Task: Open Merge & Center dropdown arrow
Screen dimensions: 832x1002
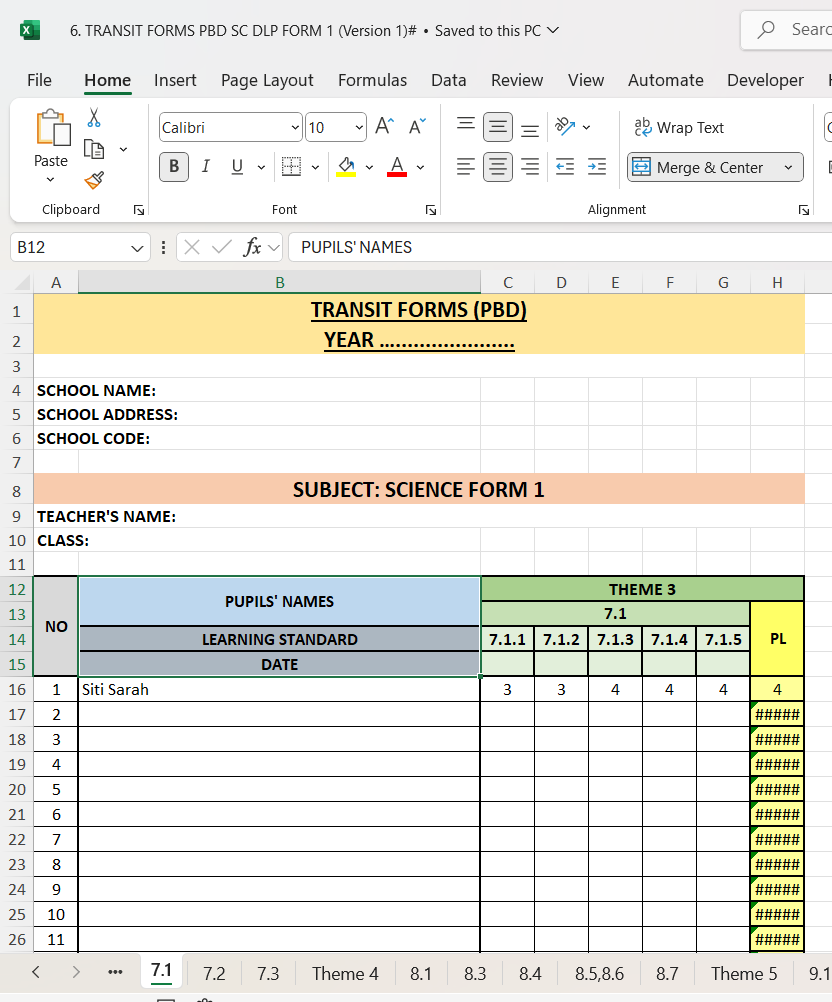Action: coord(789,167)
